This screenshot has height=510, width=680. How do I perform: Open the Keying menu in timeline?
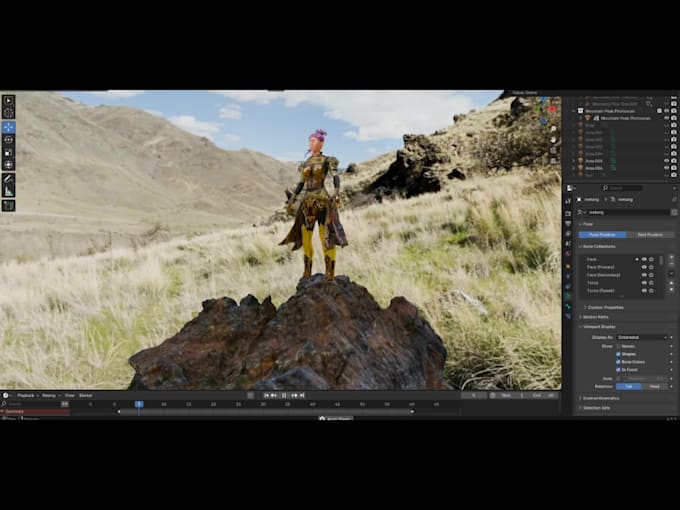point(51,395)
